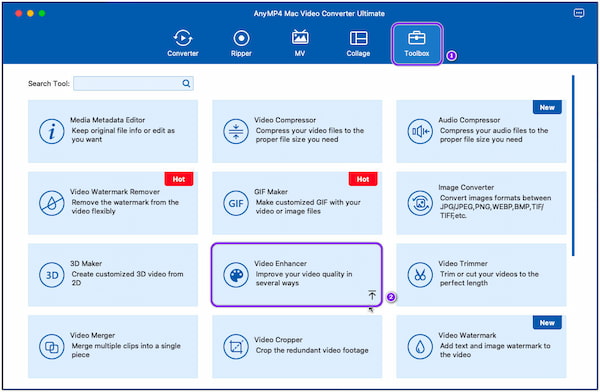Select Image Converter title
600x392 pixels.
click(466, 187)
